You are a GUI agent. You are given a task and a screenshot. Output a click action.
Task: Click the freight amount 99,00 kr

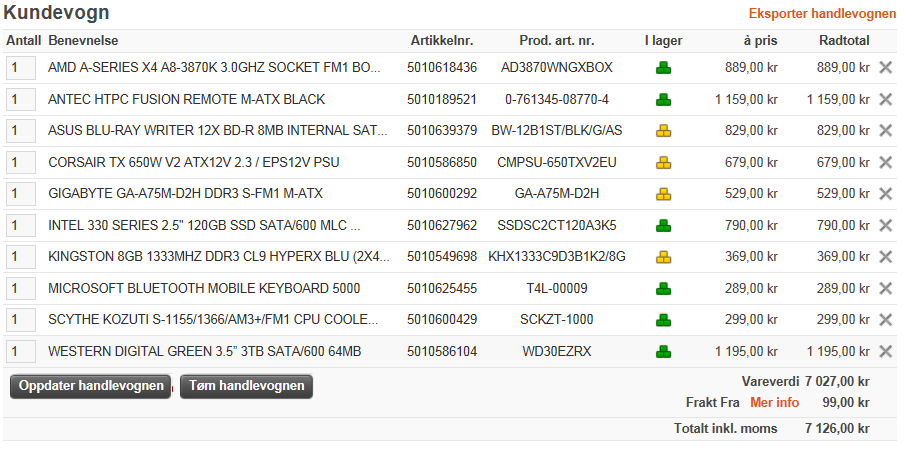click(x=846, y=403)
